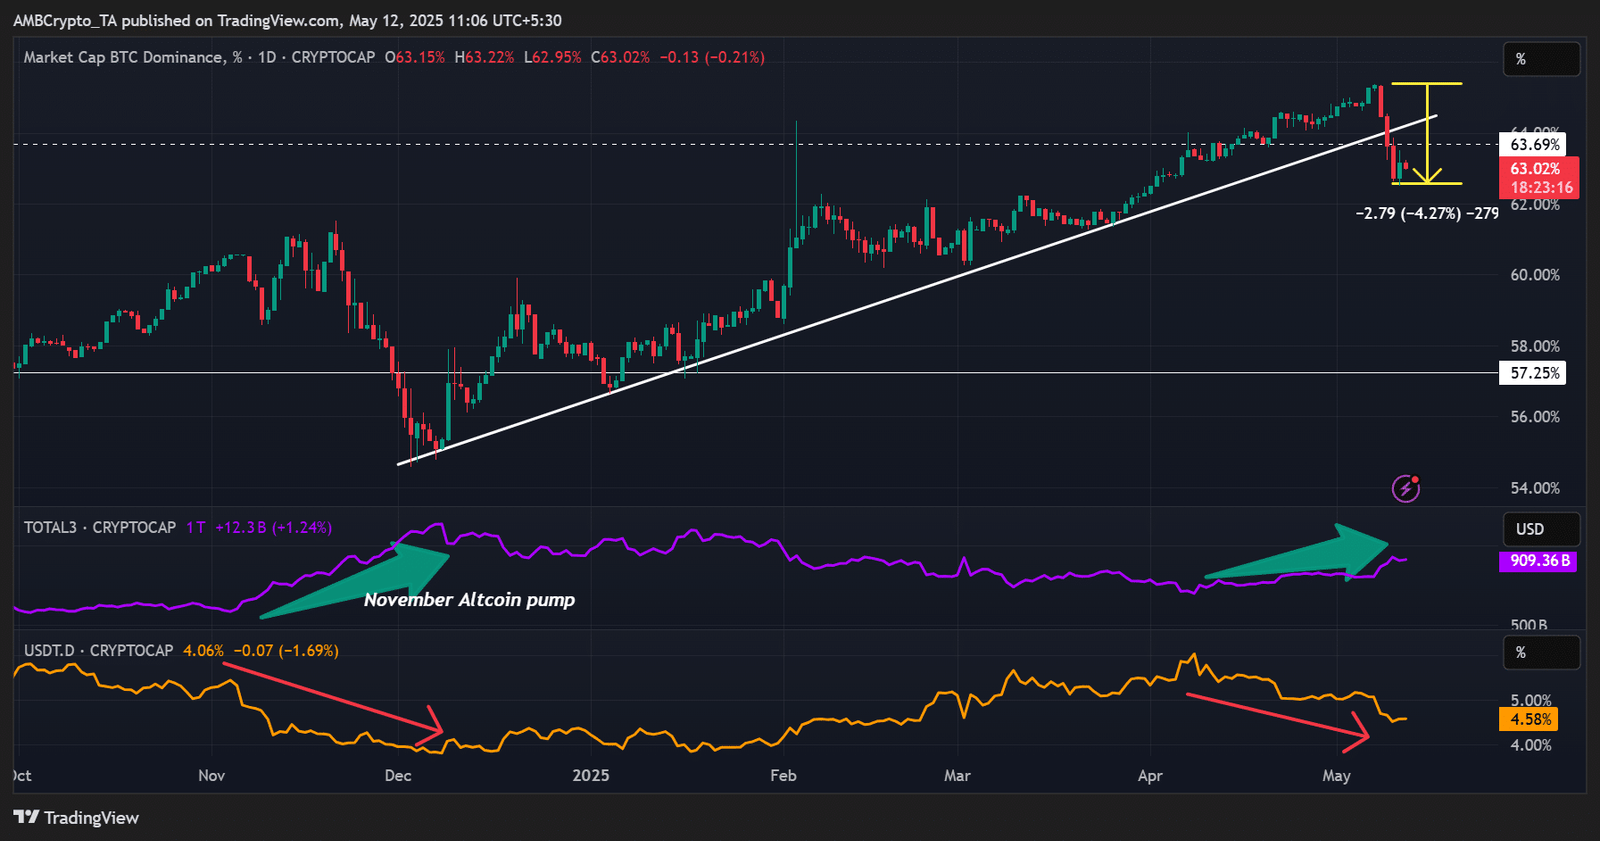This screenshot has width=1600, height=841.
Task: Select the USDT.D CRYPTOCAP indicator label
Action: pyautogui.click(x=99, y=650)
